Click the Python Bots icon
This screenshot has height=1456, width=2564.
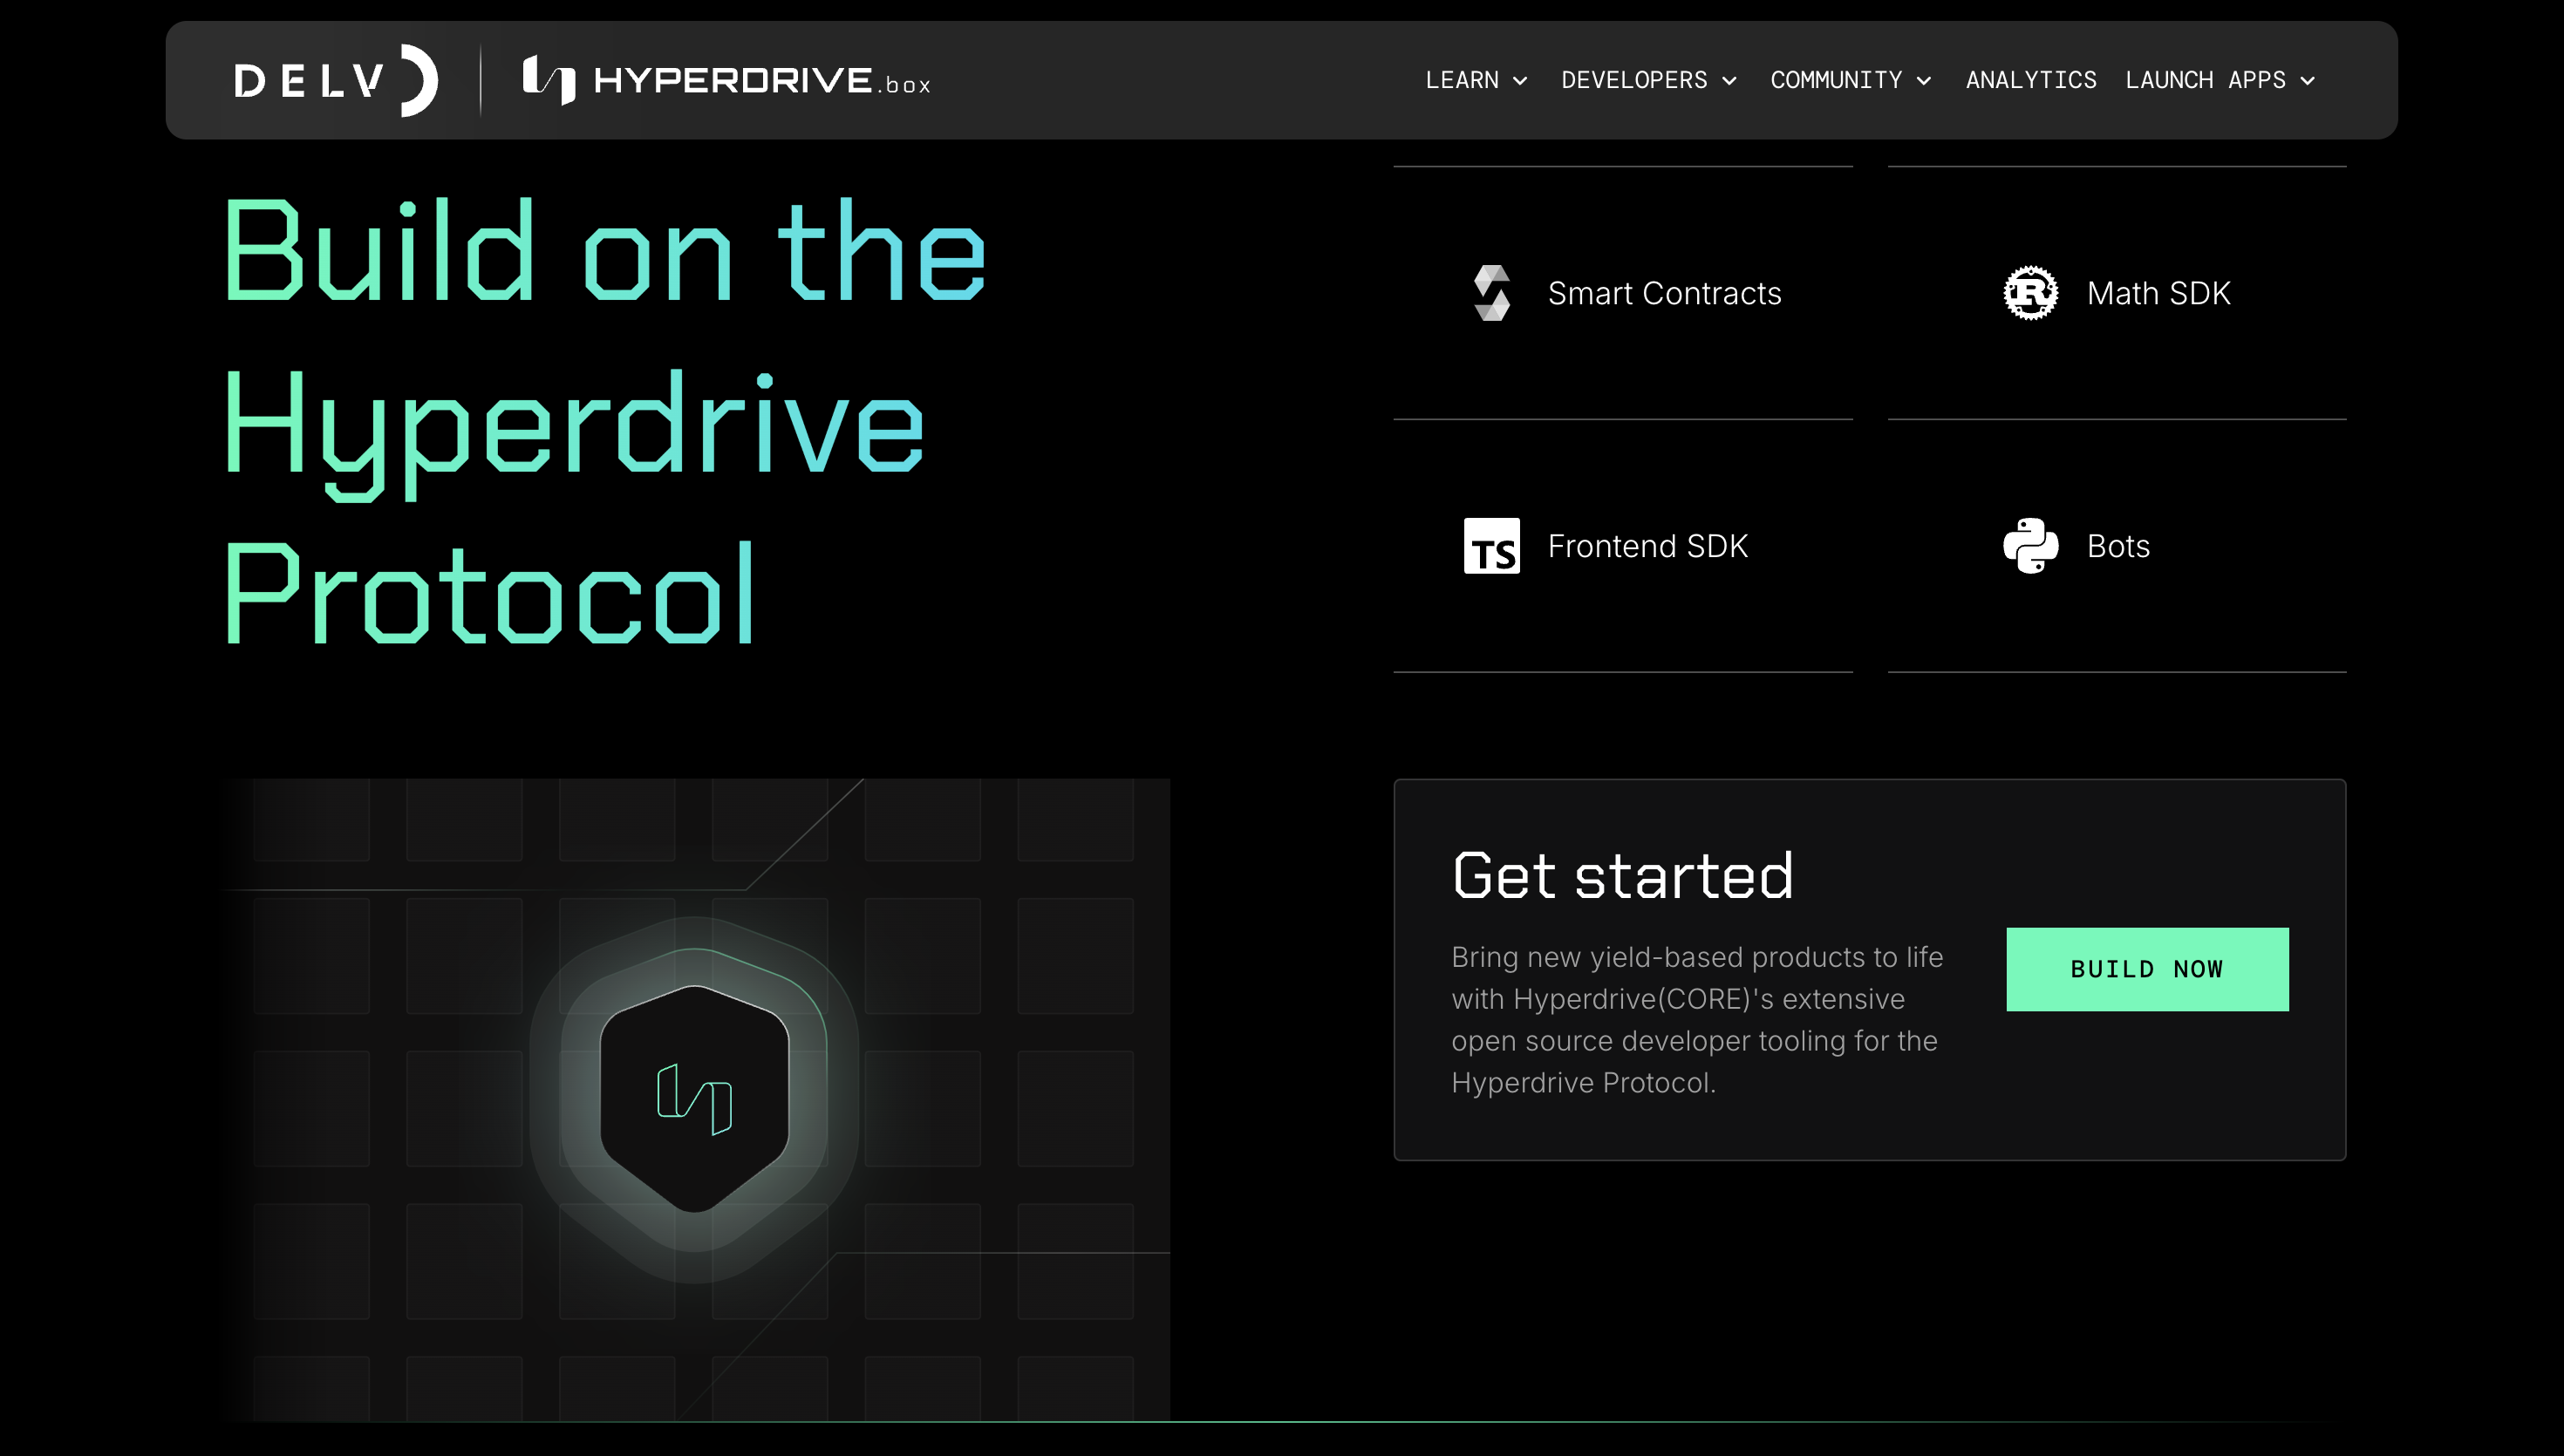click(2030, 546)
